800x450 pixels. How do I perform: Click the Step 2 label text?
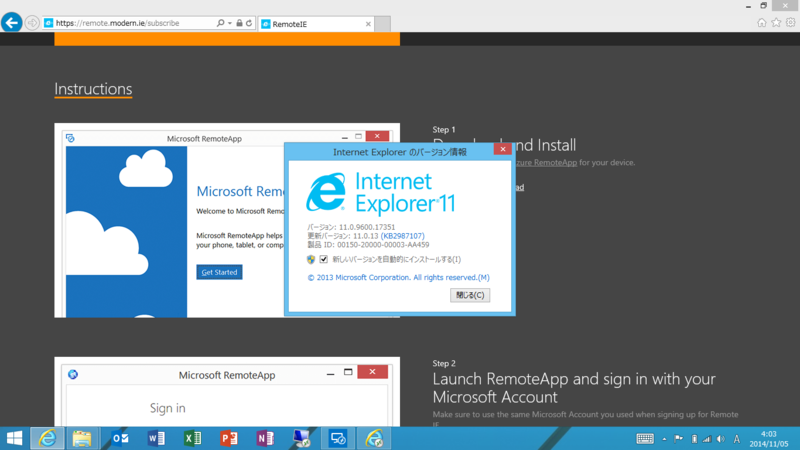[444, 363]
